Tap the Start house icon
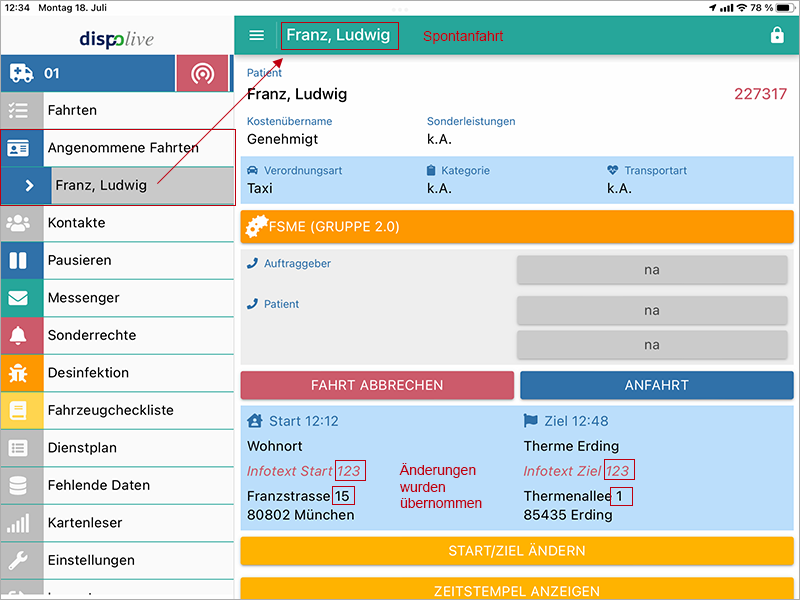 (255, 421)
